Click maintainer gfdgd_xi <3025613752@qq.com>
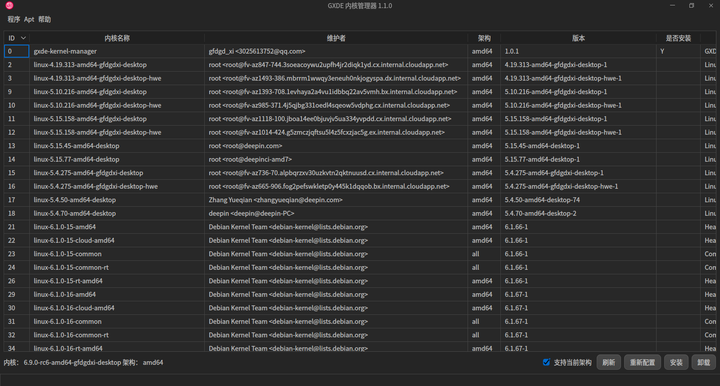Screen dimensions: 720x386 coord(257,51)
